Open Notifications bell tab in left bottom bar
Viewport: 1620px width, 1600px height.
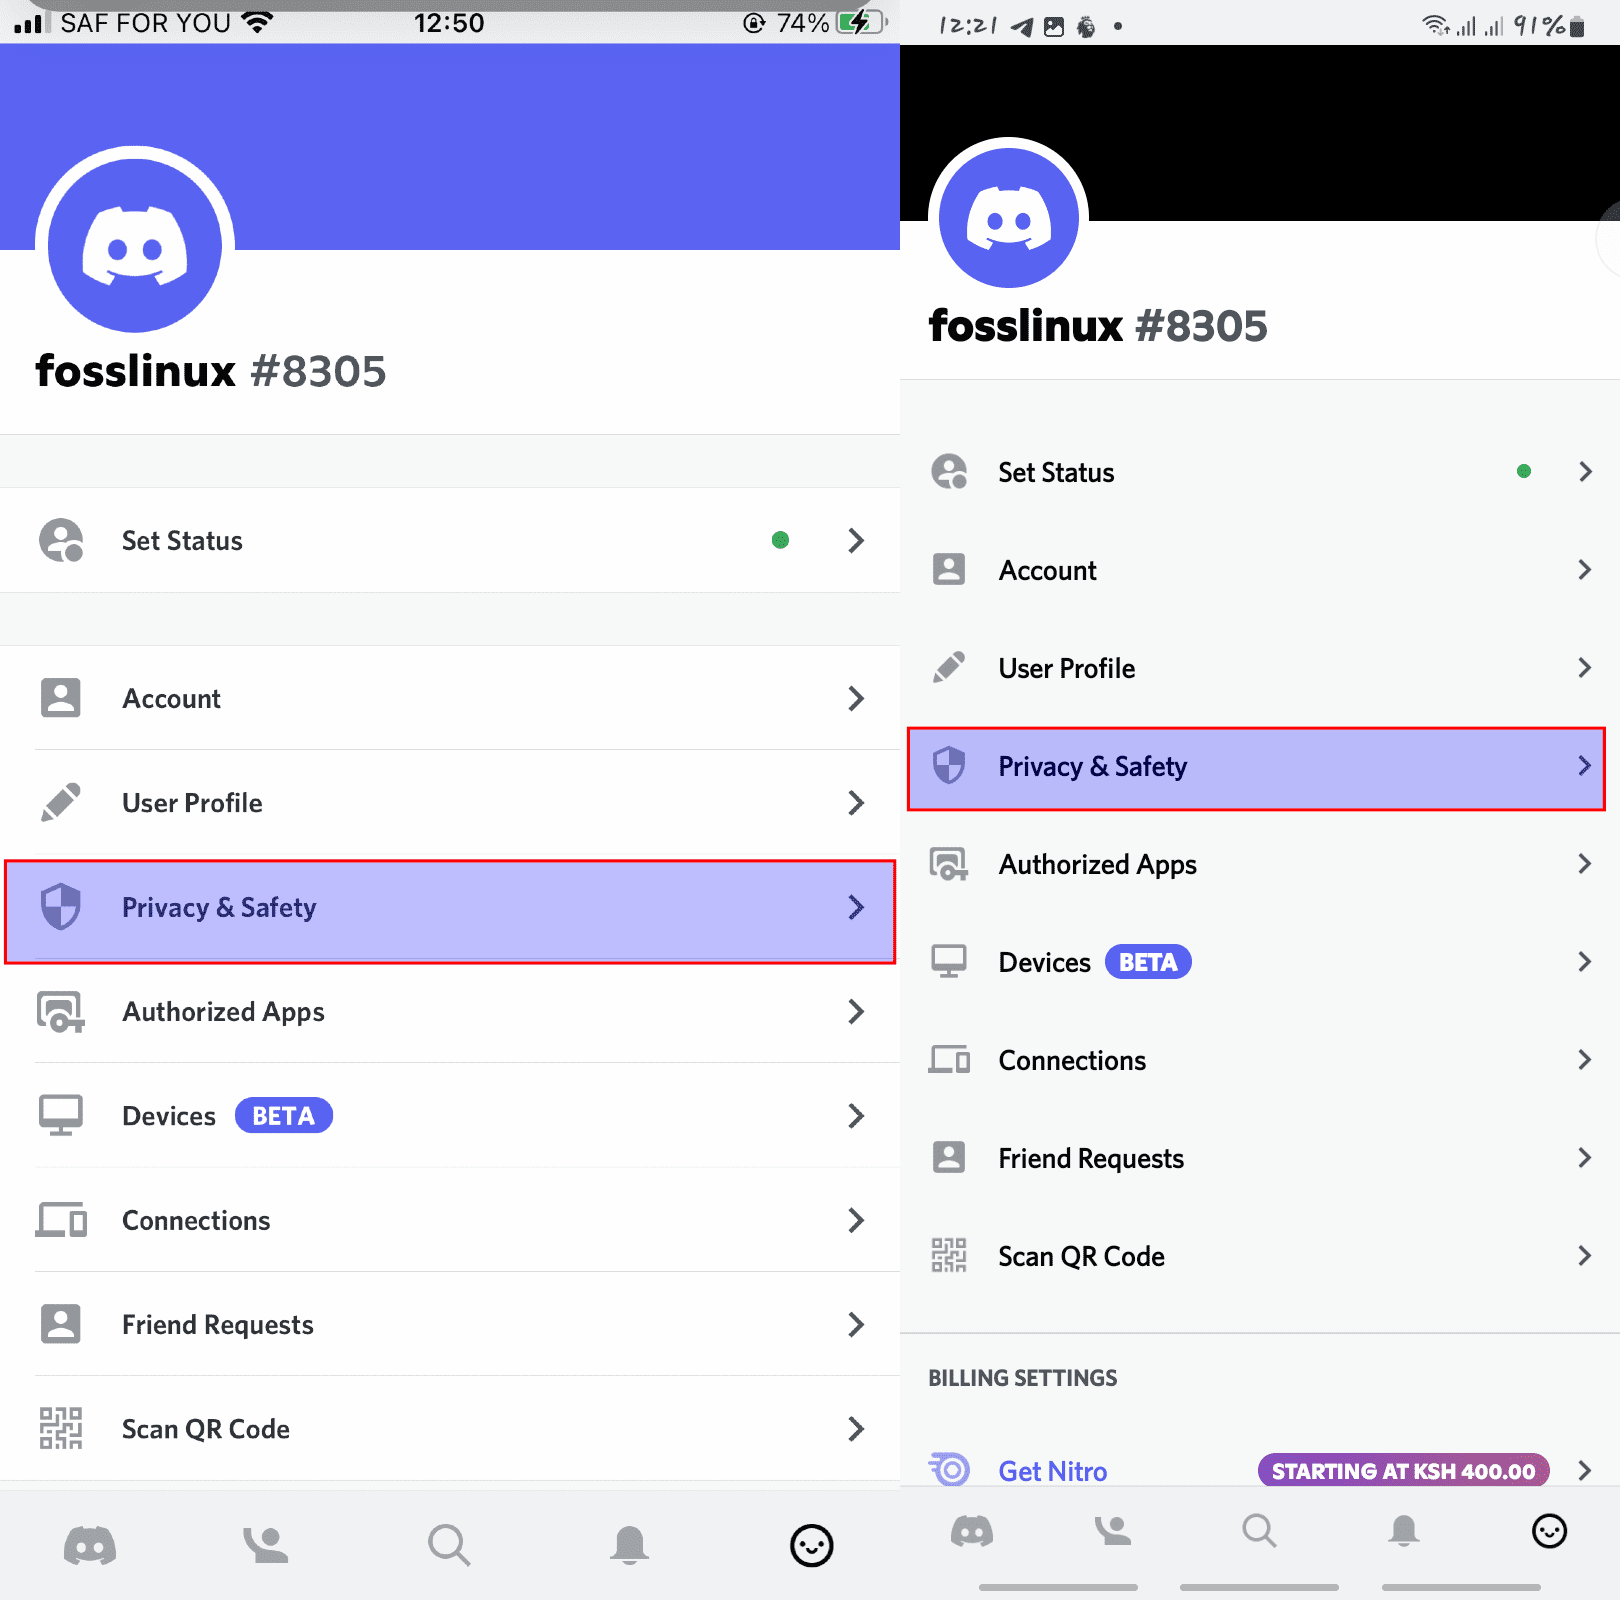point(629,1546)
